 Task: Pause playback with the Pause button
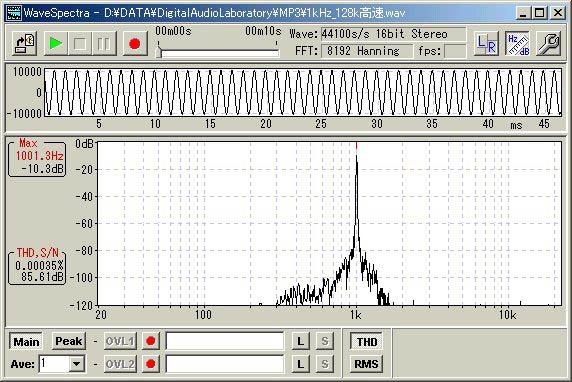[x=104, y=43]
